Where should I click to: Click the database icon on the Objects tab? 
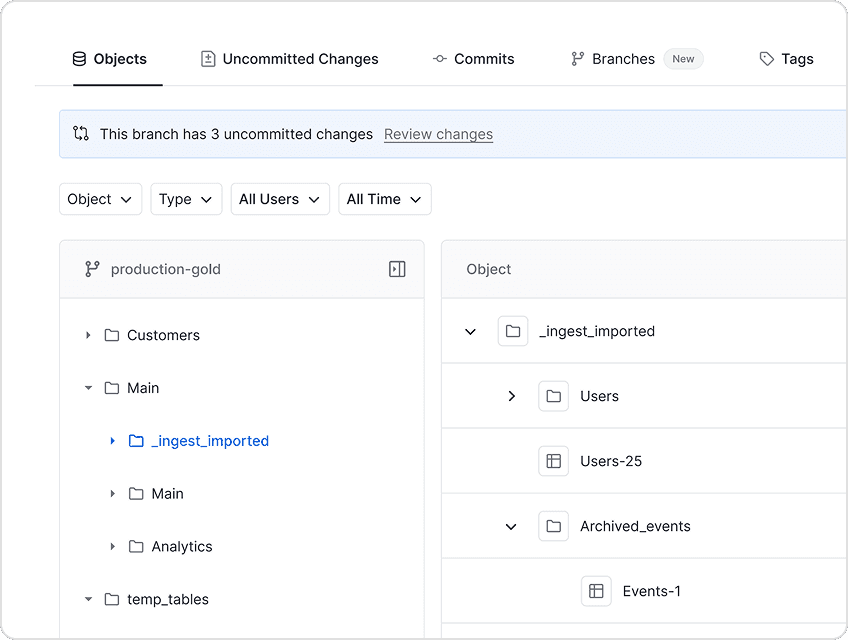[78, 58]
